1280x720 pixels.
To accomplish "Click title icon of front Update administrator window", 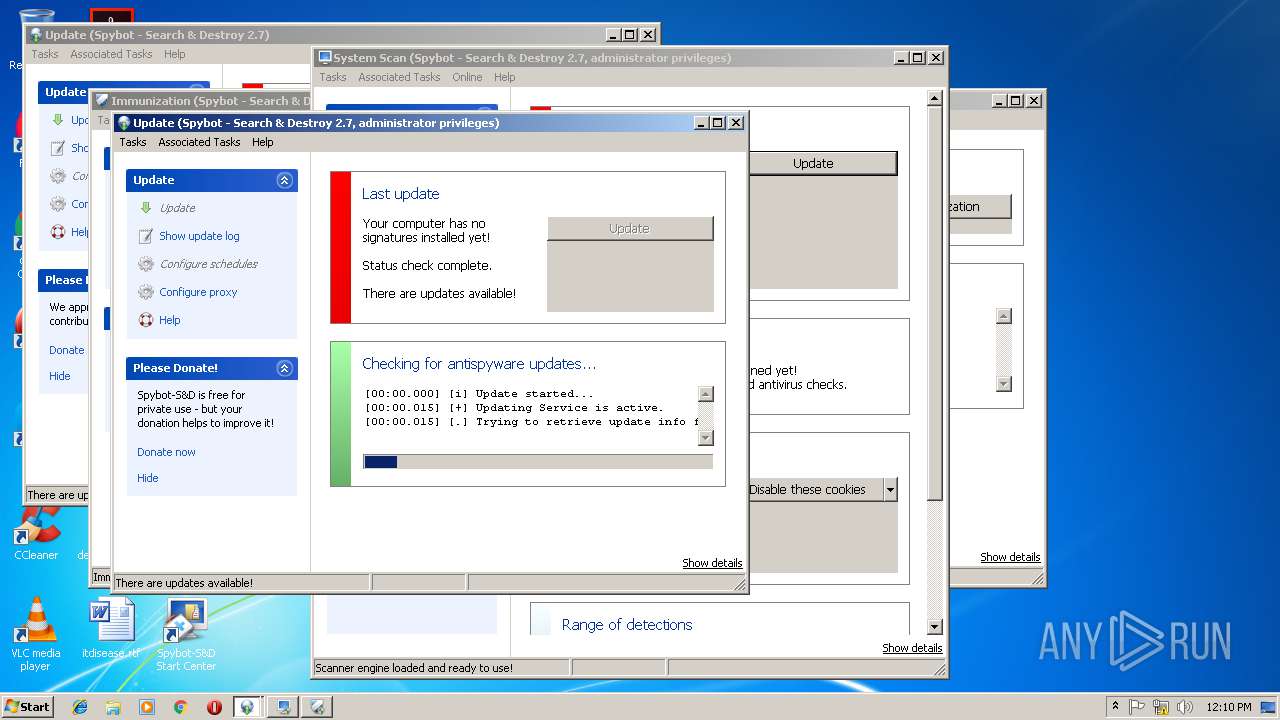I will point(124,123).
